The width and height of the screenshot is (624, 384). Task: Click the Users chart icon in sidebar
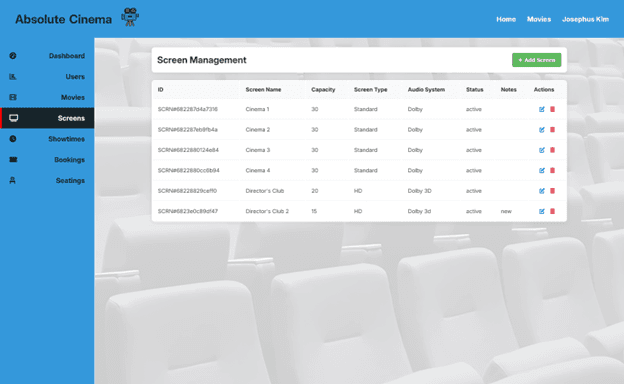13,76
